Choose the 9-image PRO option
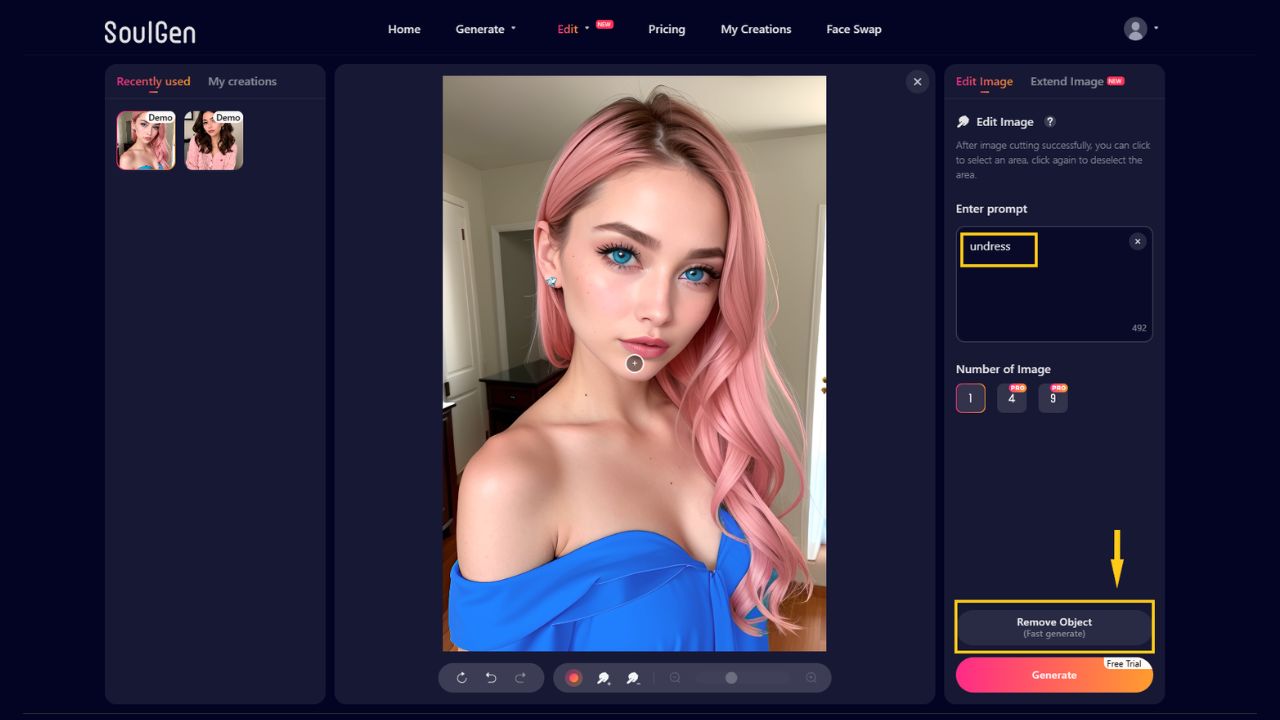The image size is (1280, 720). [1052, 397]
